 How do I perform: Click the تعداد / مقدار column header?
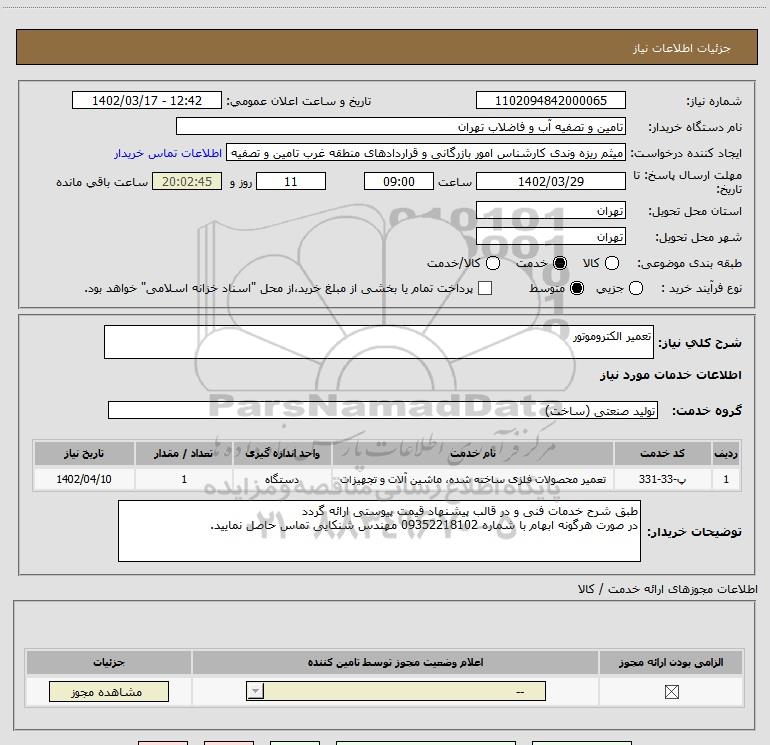coord(184,453)
